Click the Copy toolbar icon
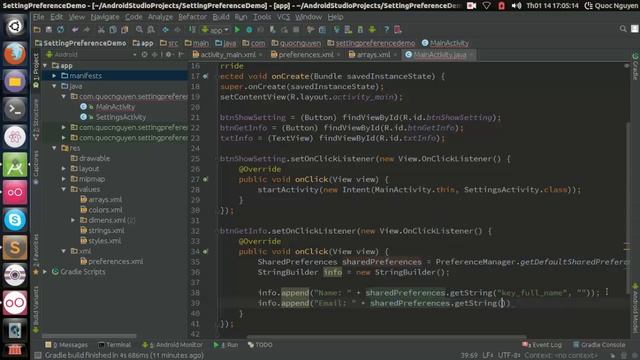640x360 pixels. click(x=113, y=29)
